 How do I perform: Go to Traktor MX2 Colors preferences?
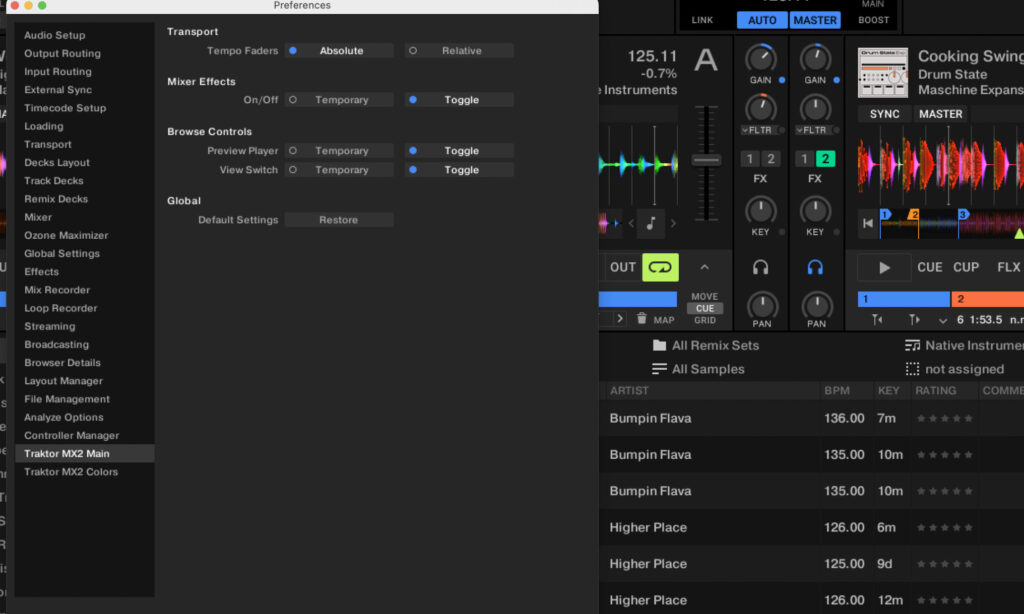point(71,472)
